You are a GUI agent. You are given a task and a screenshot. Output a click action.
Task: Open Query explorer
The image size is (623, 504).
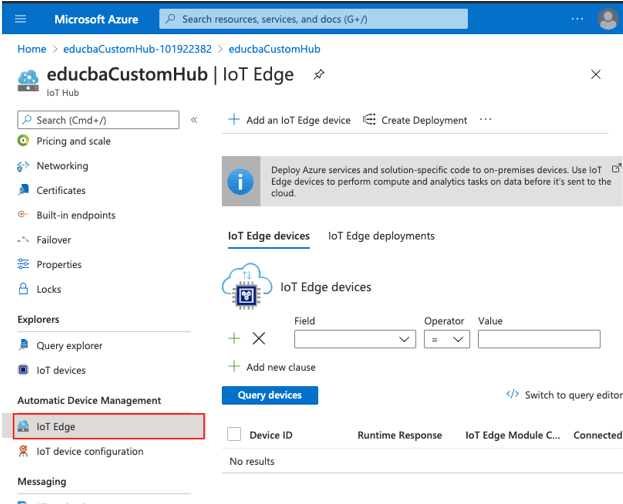coord(69,345)
